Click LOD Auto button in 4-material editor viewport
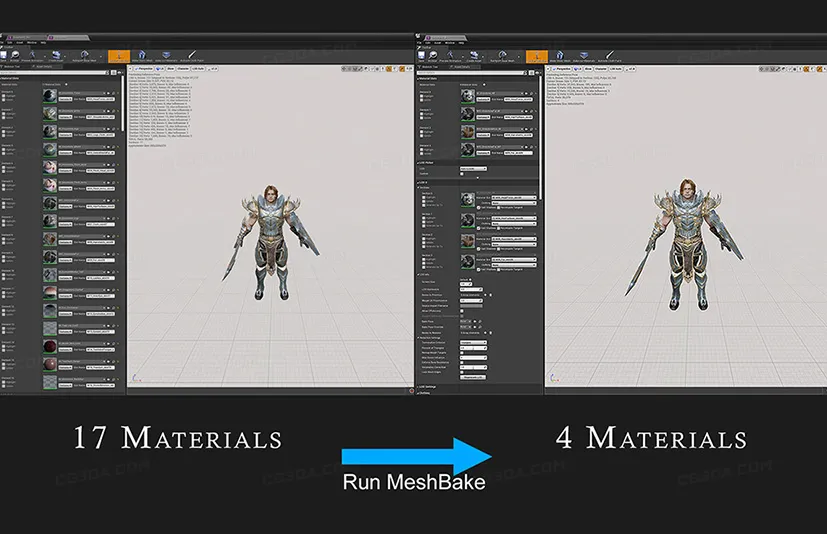827x534 pixels. [616, 69]
